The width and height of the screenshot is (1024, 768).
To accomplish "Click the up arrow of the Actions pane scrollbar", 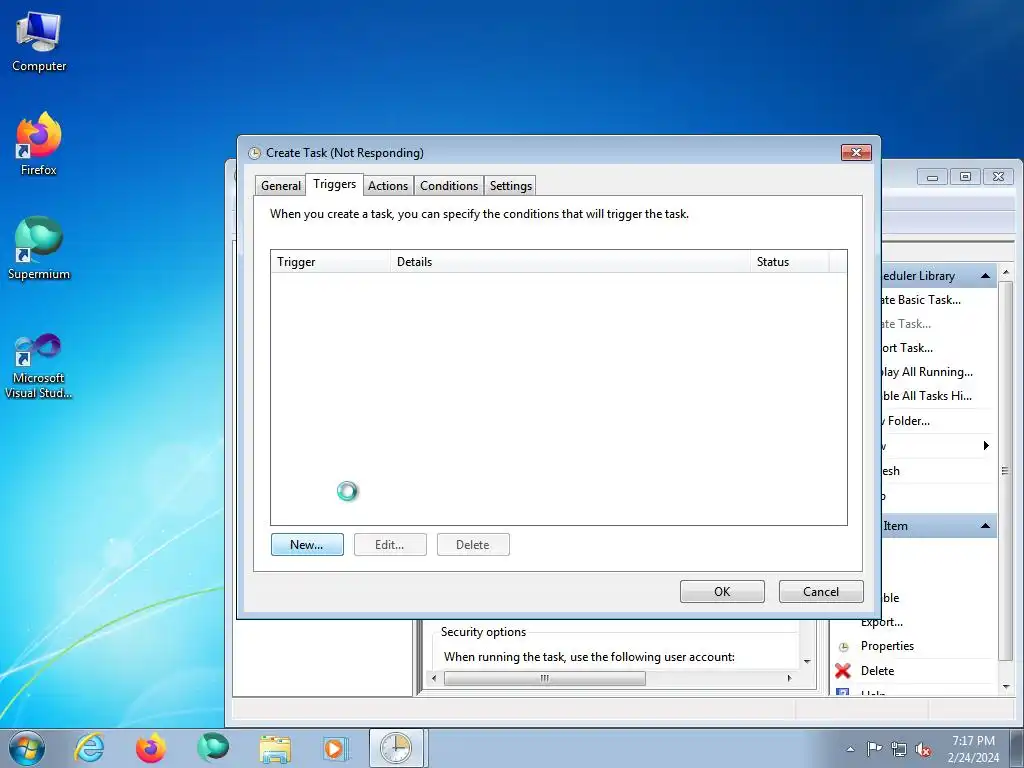I will click(x=1006, y=271).
